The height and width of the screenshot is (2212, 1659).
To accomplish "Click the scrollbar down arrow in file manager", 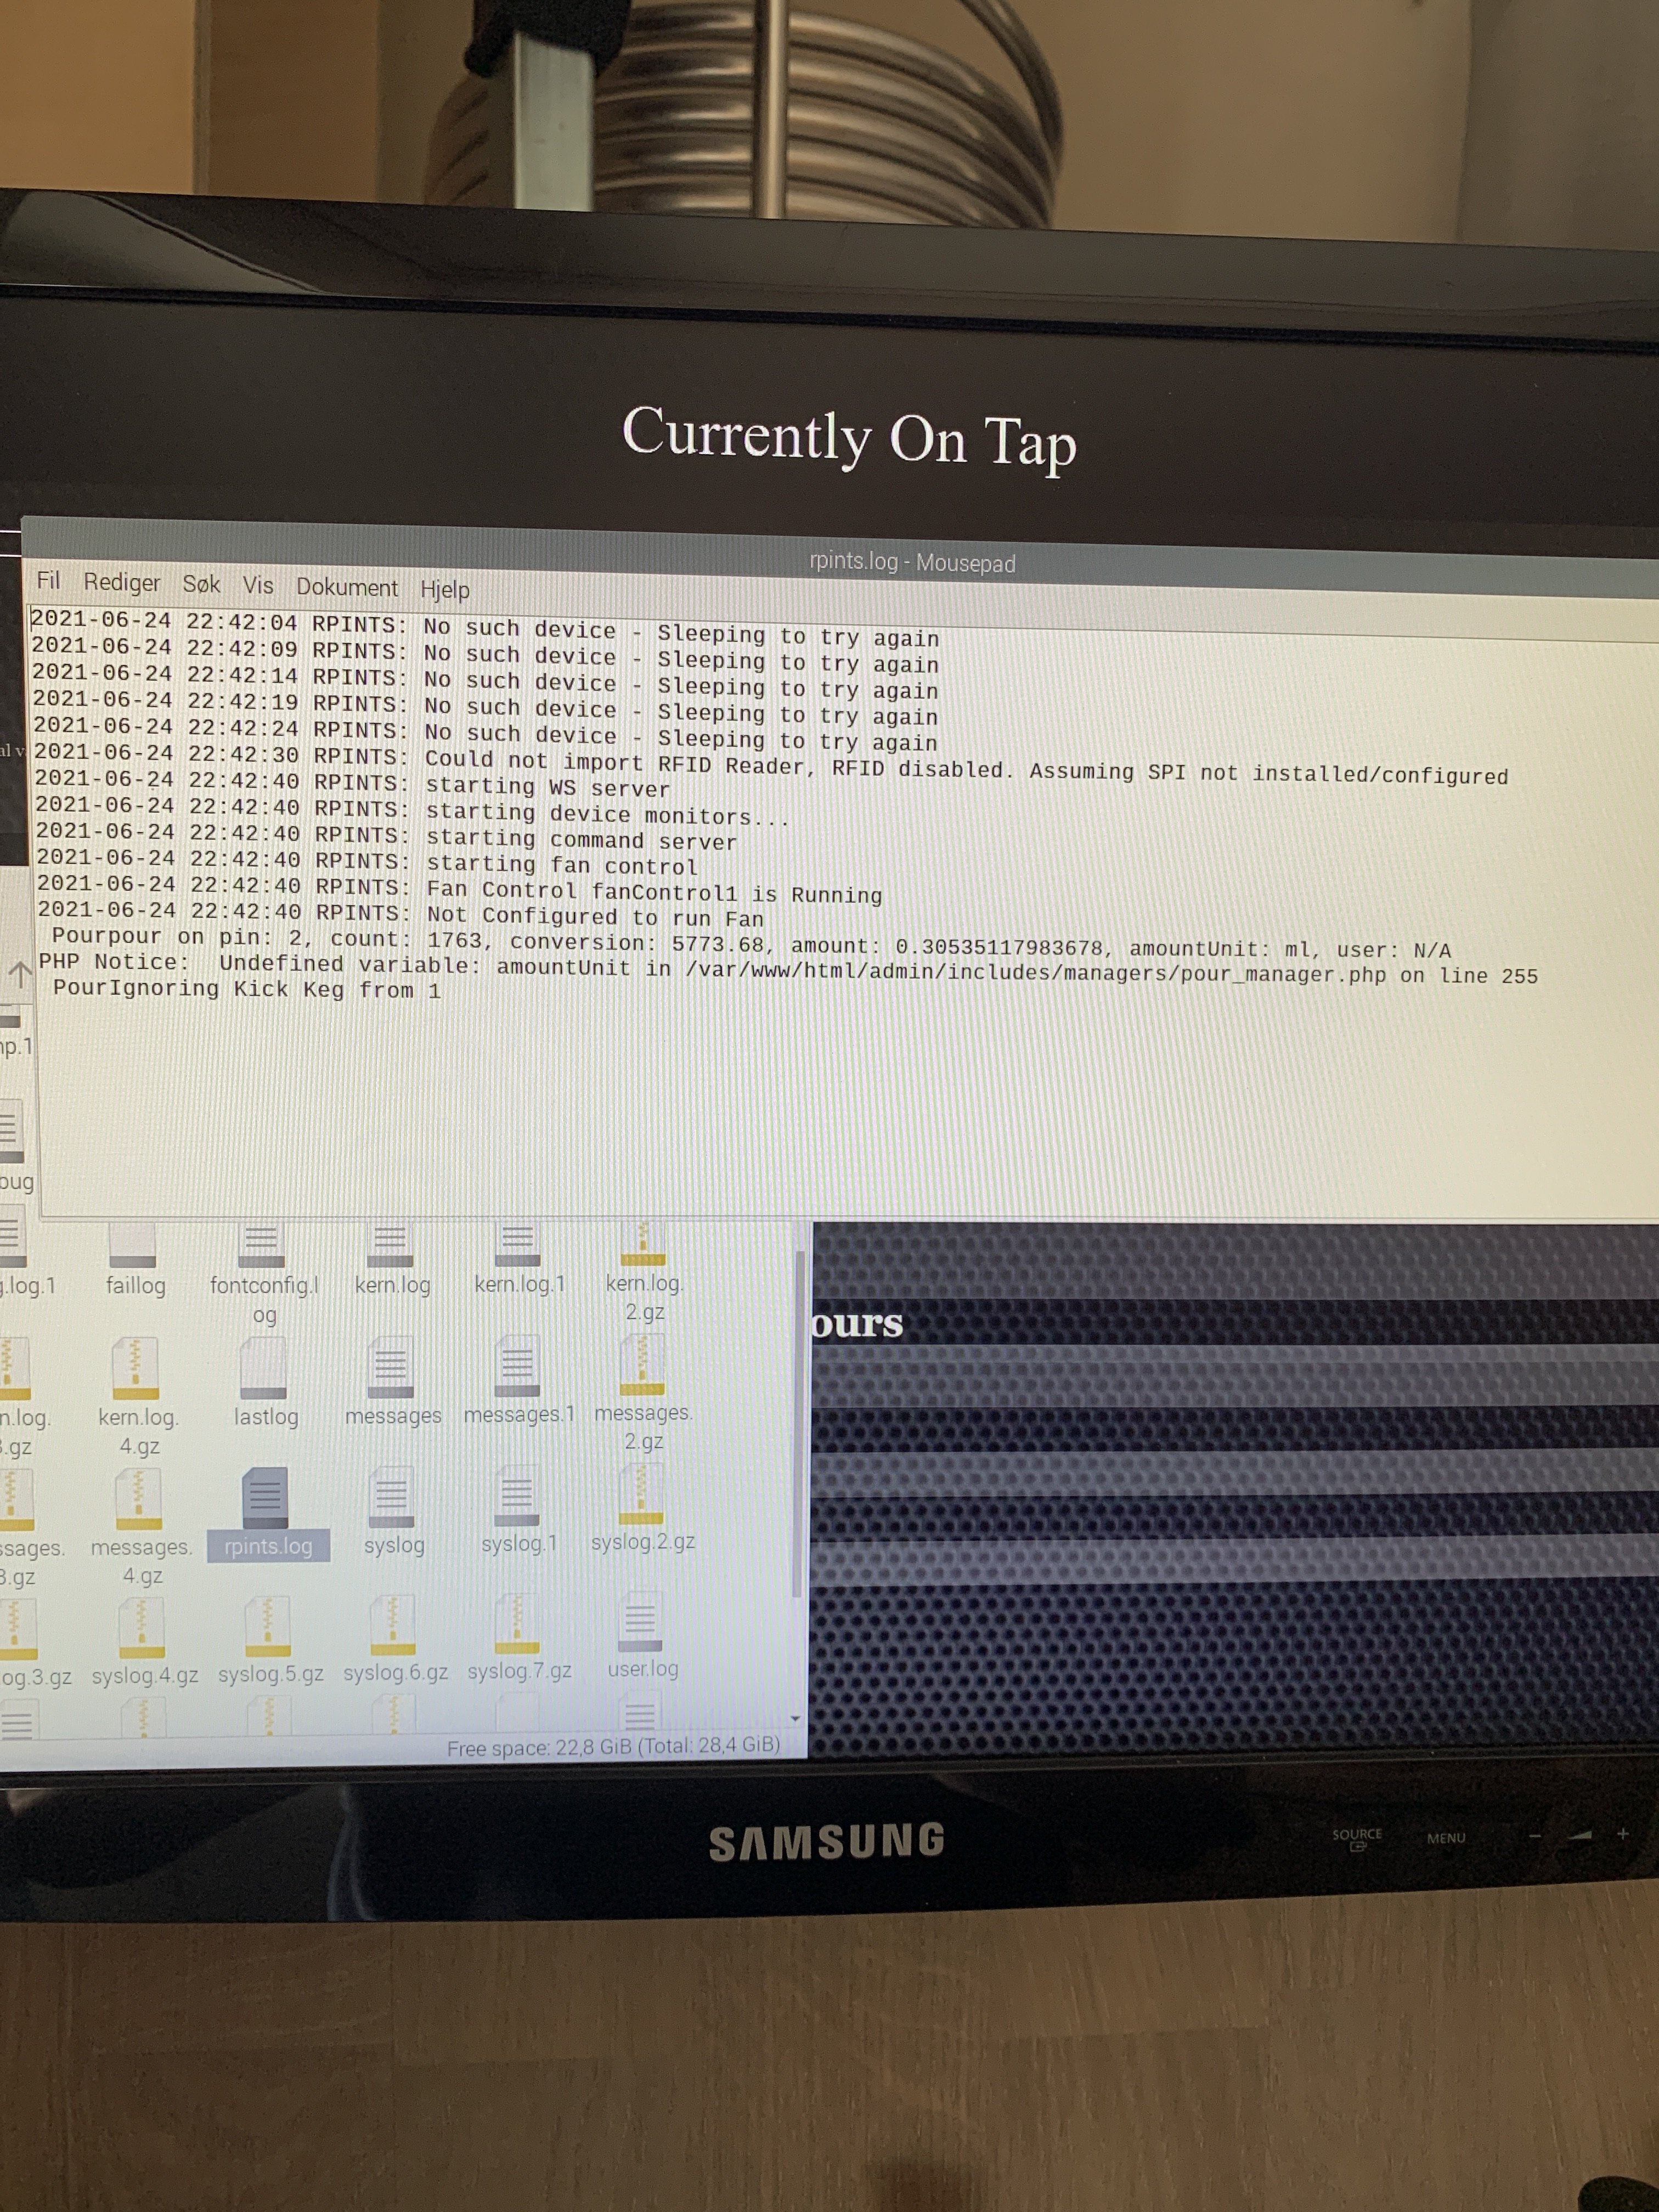I will point(796,1718).
